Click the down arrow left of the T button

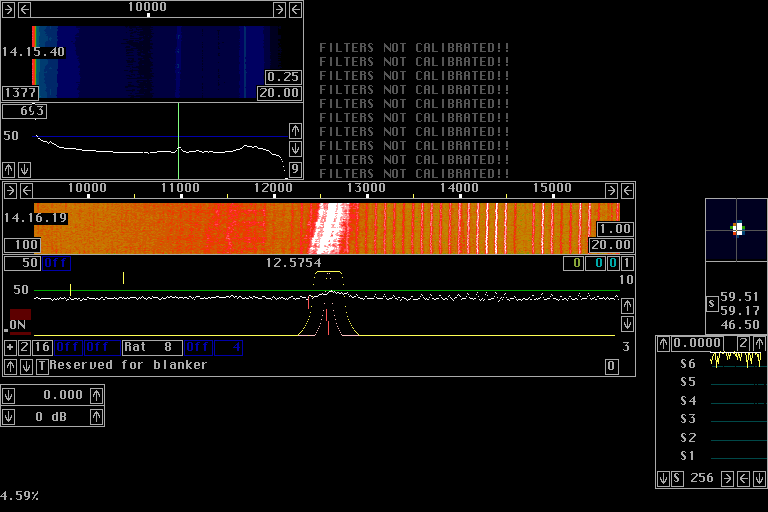click(x=26, y=366)
